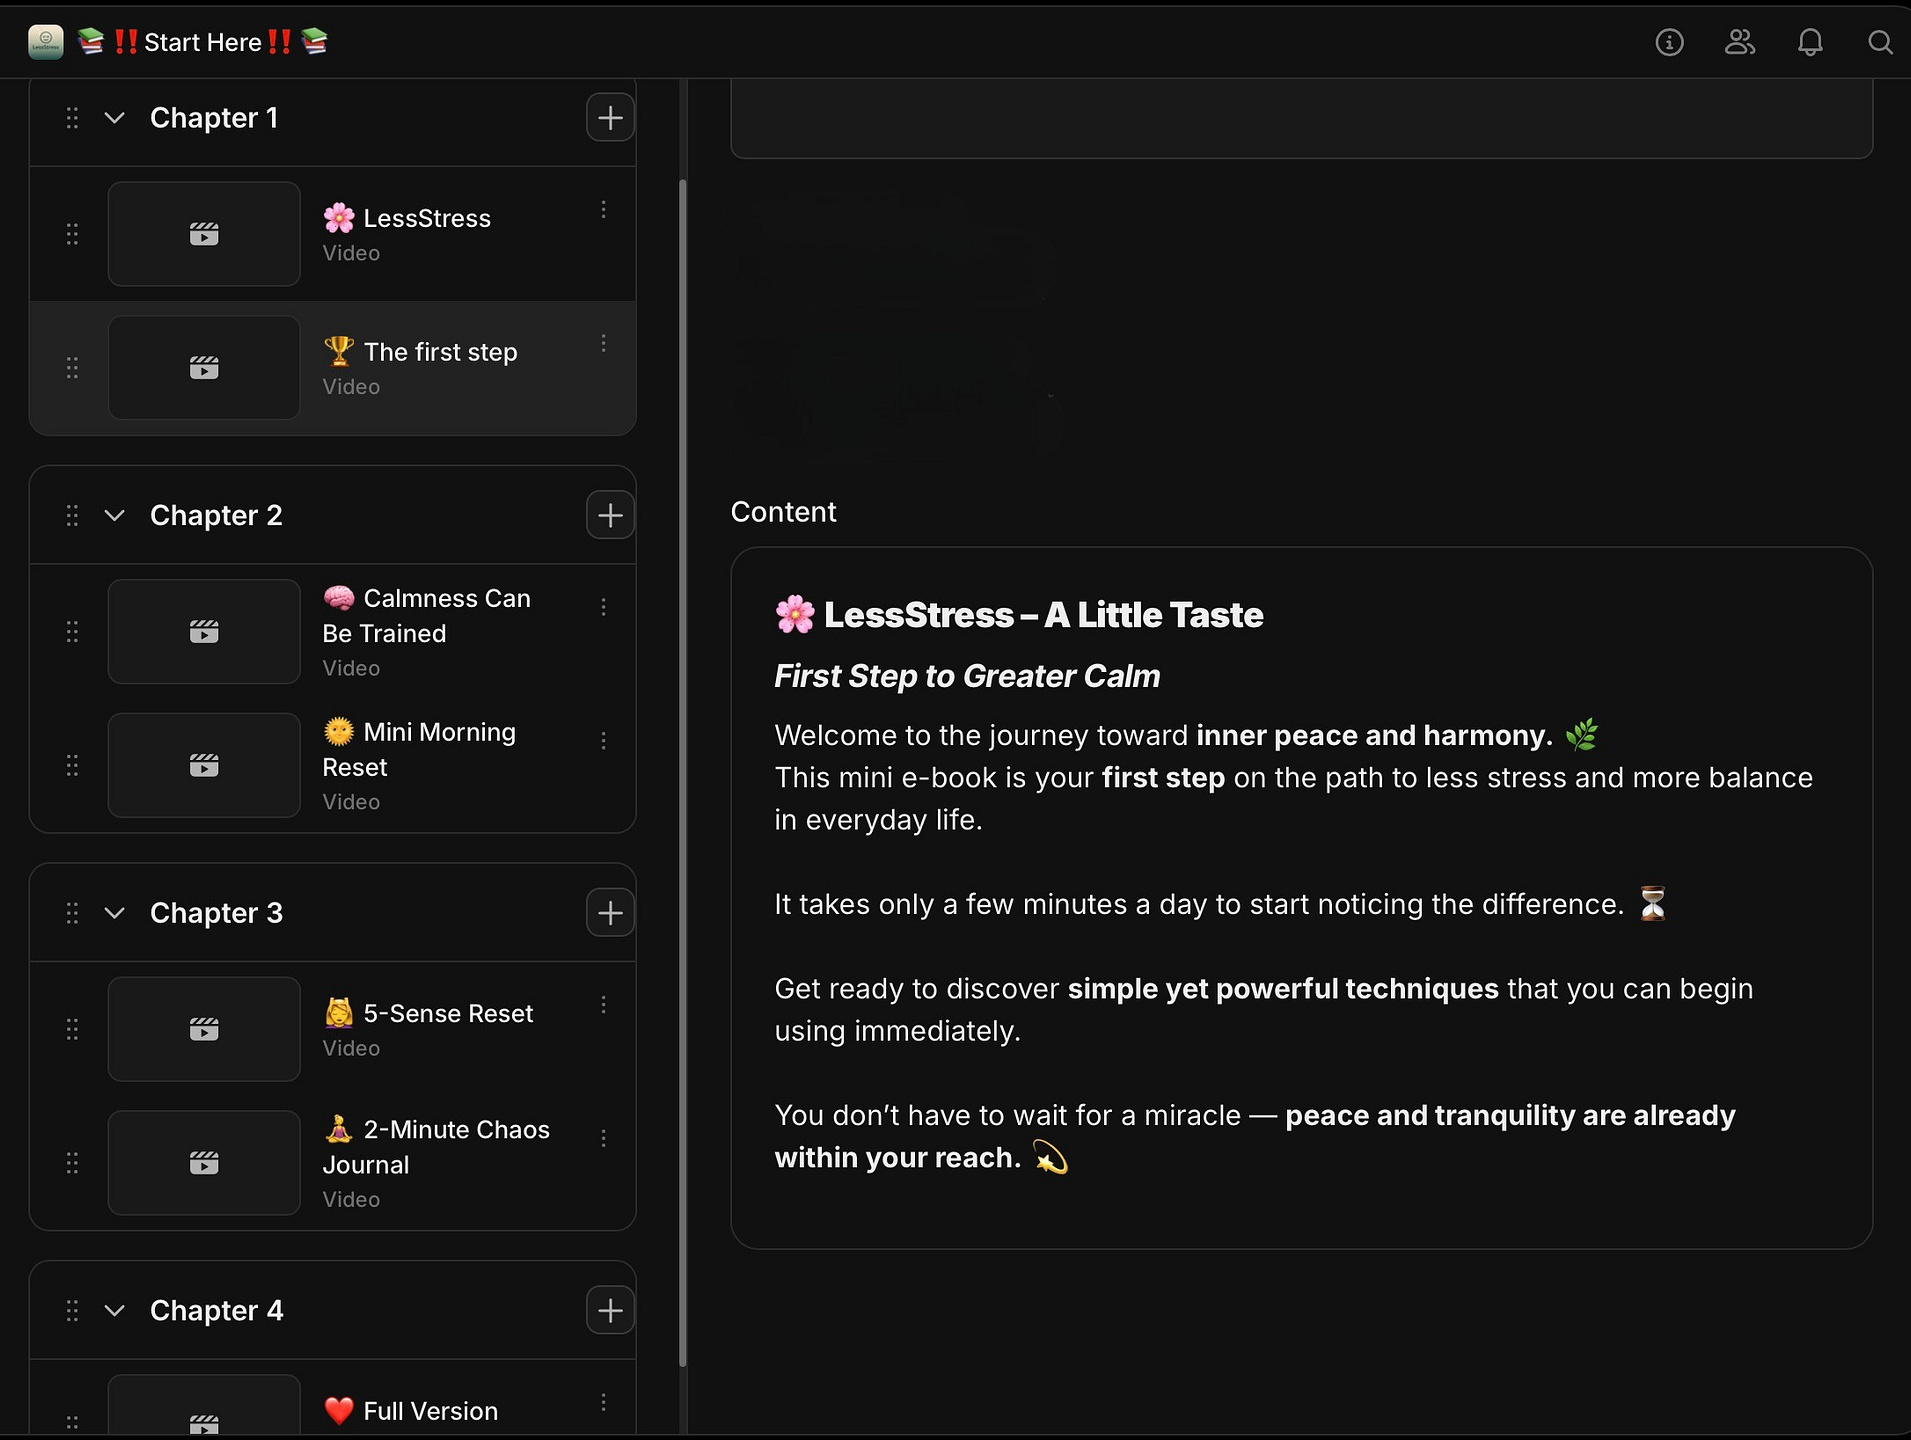This screenshot has width=1911, height=1440.
Task: Open the 5-Sense Reset thumbnail
Action: (x=204, y=1029)
